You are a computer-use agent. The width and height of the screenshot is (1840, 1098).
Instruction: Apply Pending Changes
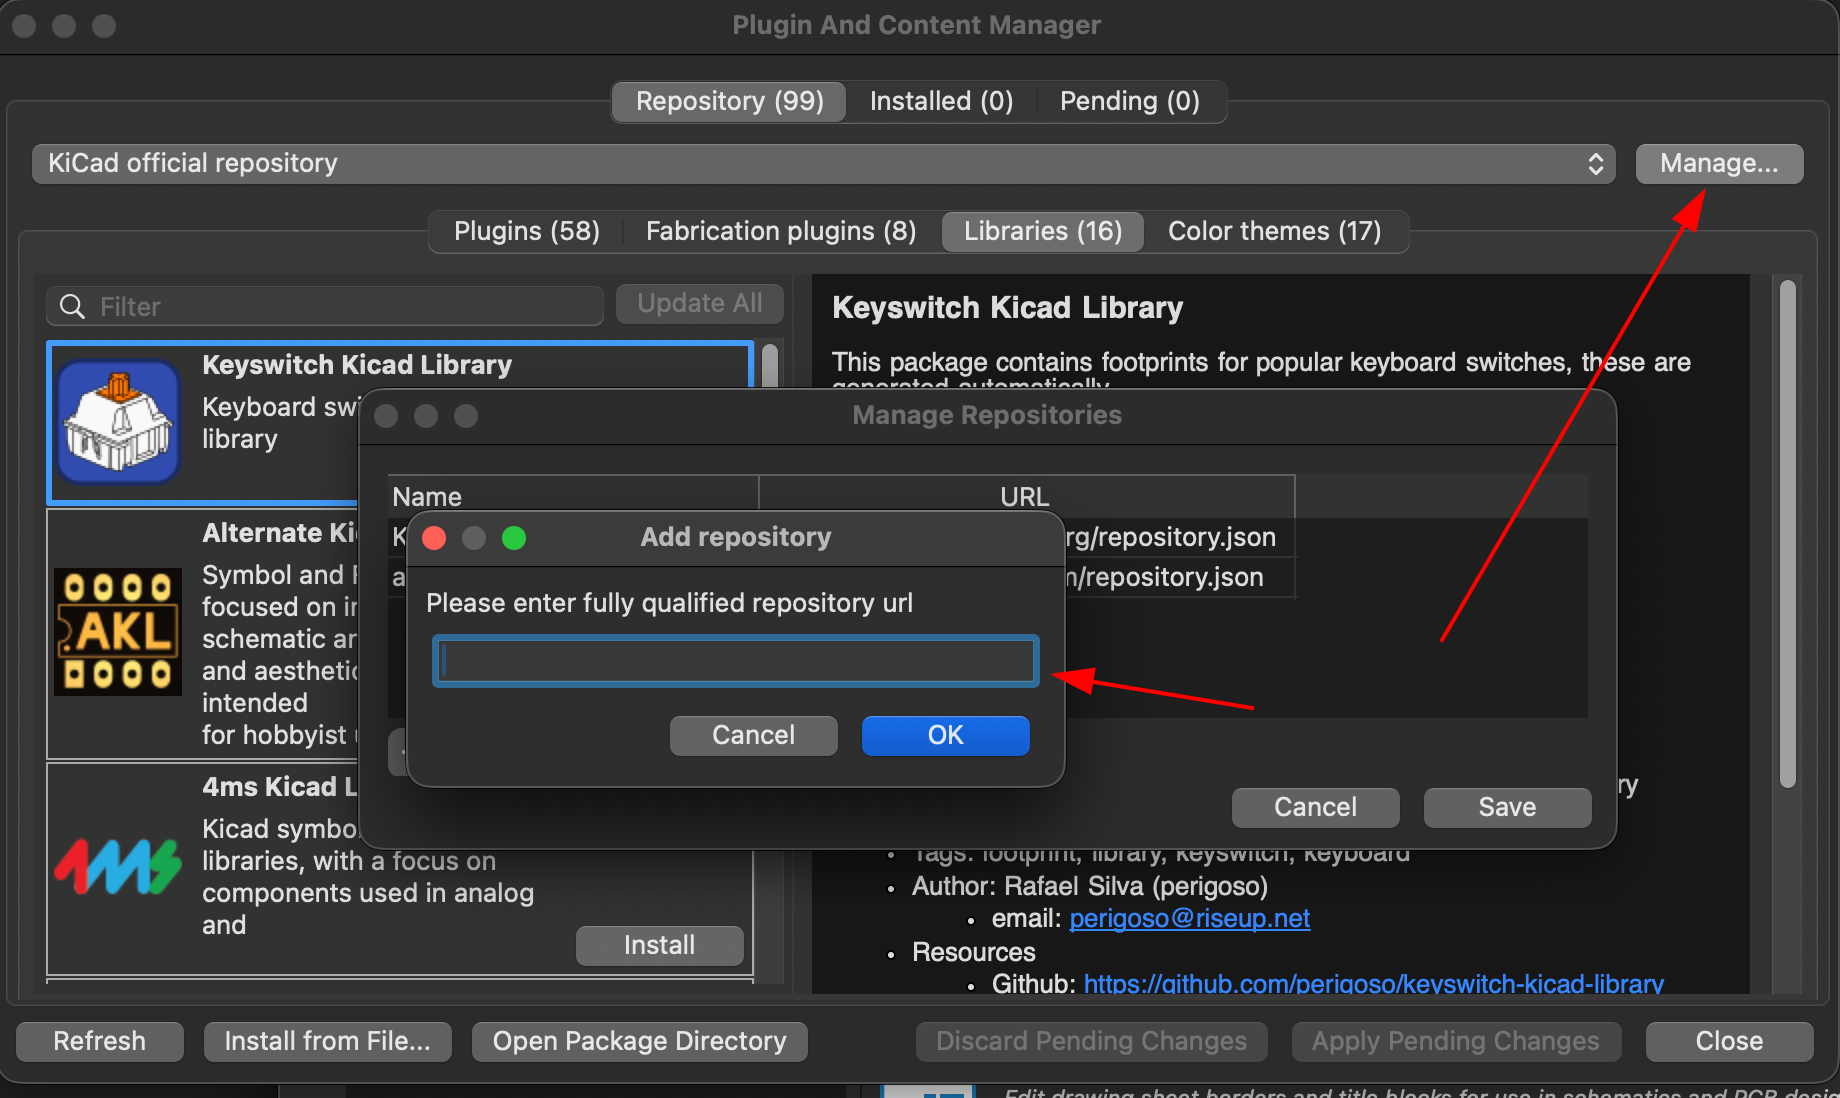coord(1455,1041)
